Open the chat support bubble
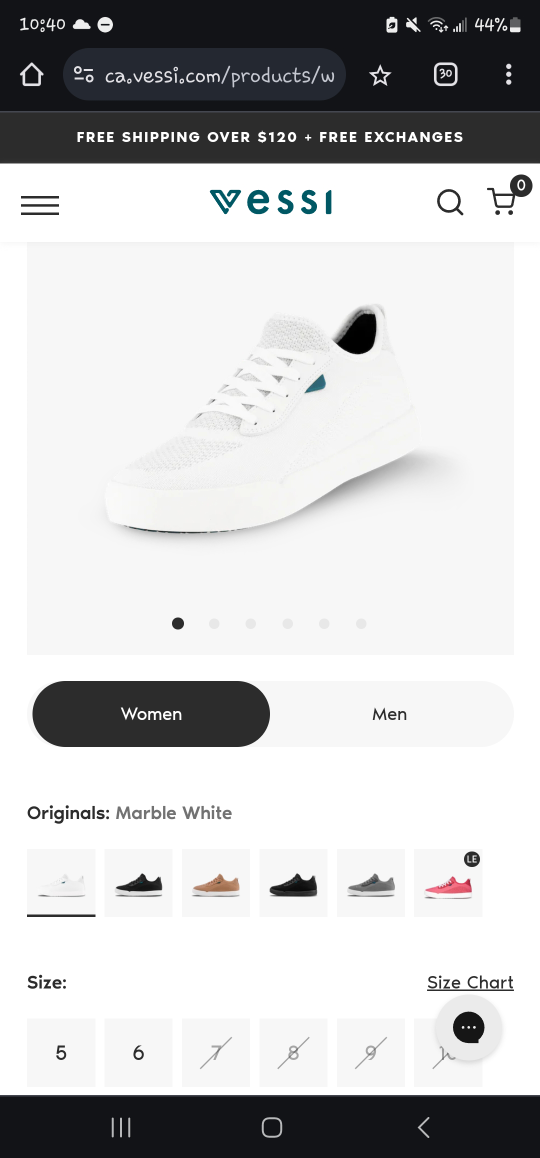The width and height of the screenshot is (540, 1158). click(x=468, y=1027)
